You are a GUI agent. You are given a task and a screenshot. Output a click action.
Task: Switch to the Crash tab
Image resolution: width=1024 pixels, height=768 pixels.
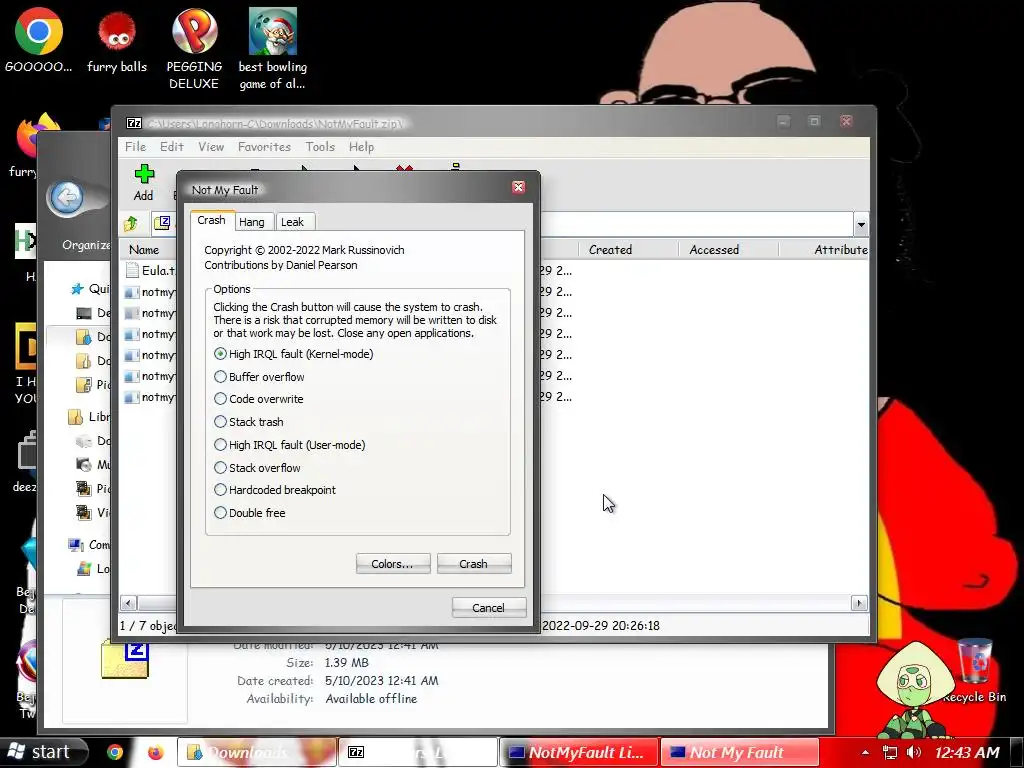(x=212, y=221)
